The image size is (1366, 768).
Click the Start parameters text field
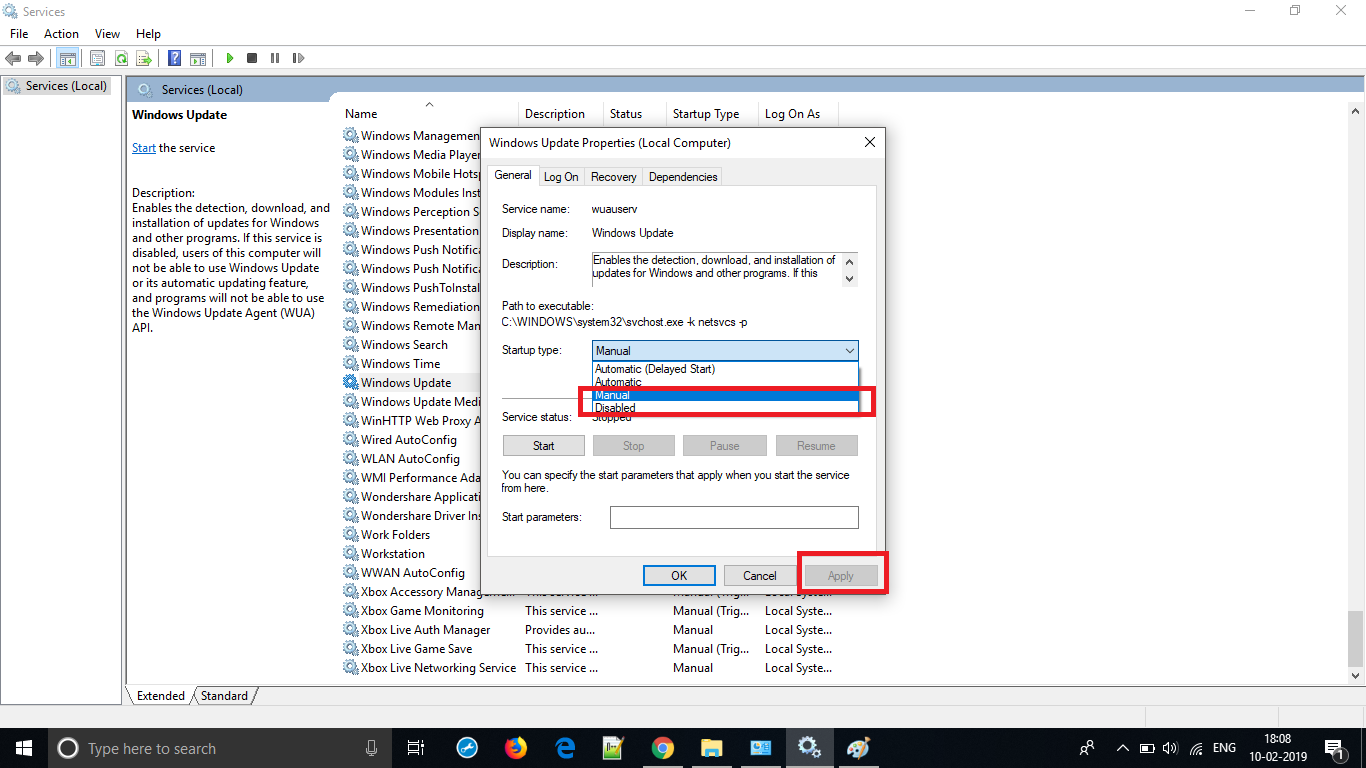click(x=734, y=517)
